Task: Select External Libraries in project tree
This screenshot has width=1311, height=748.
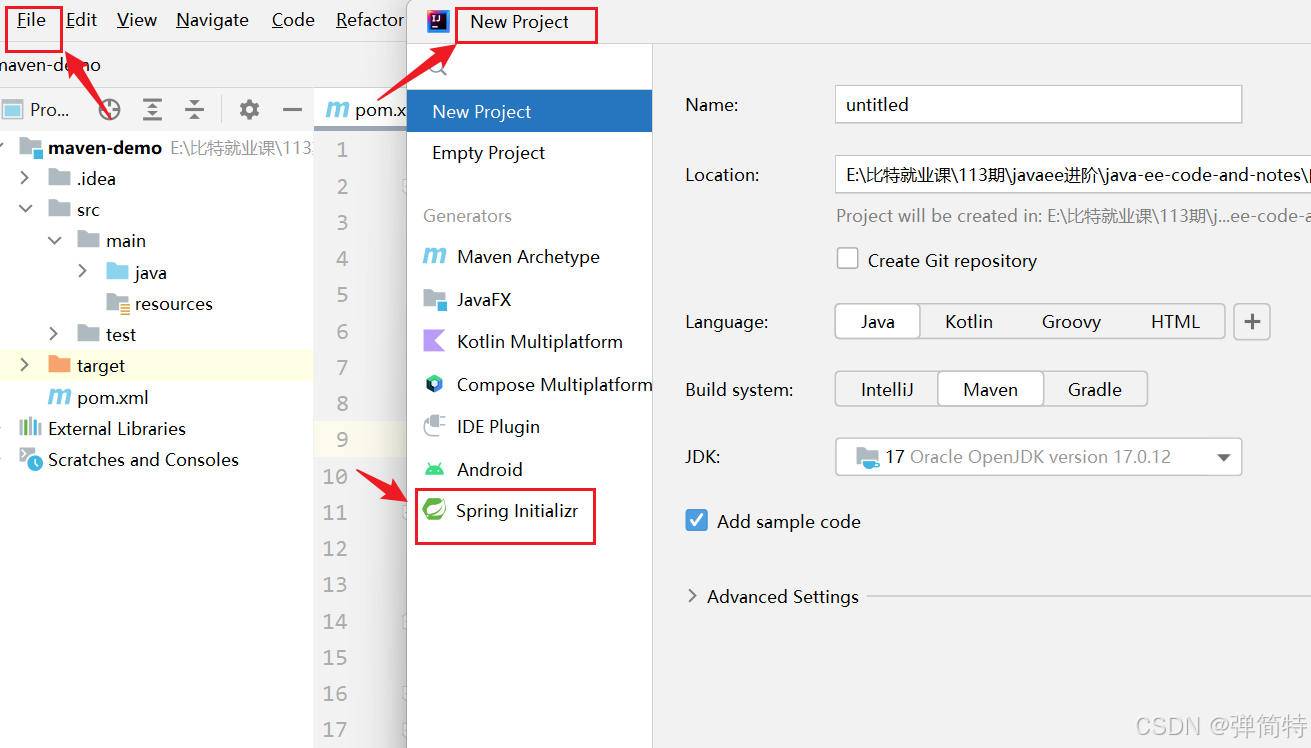Action: 117,428
